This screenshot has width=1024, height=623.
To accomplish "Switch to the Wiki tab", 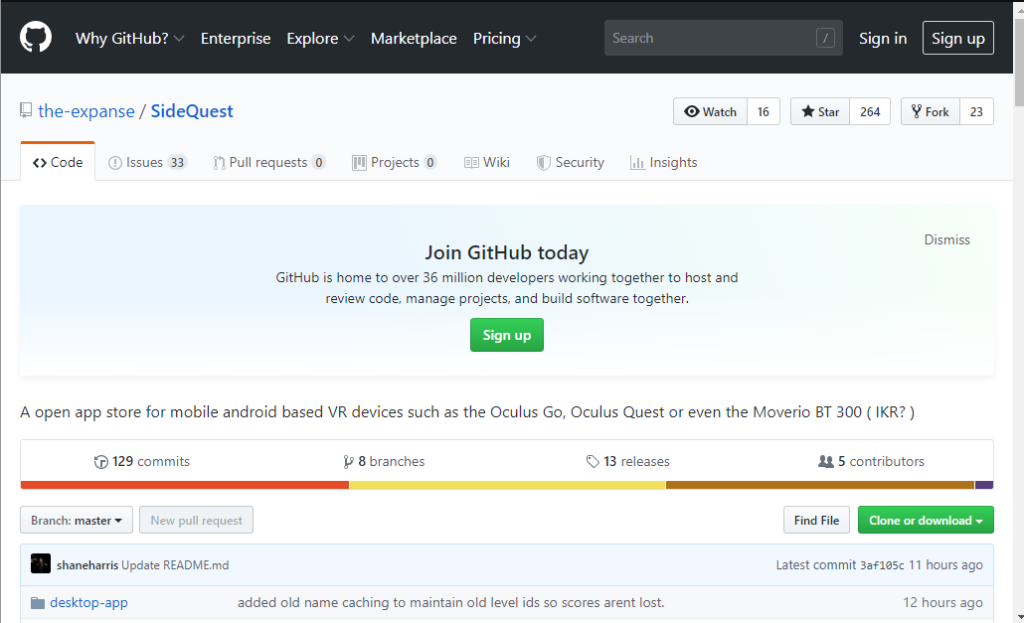I will click(x=487, y=163).
